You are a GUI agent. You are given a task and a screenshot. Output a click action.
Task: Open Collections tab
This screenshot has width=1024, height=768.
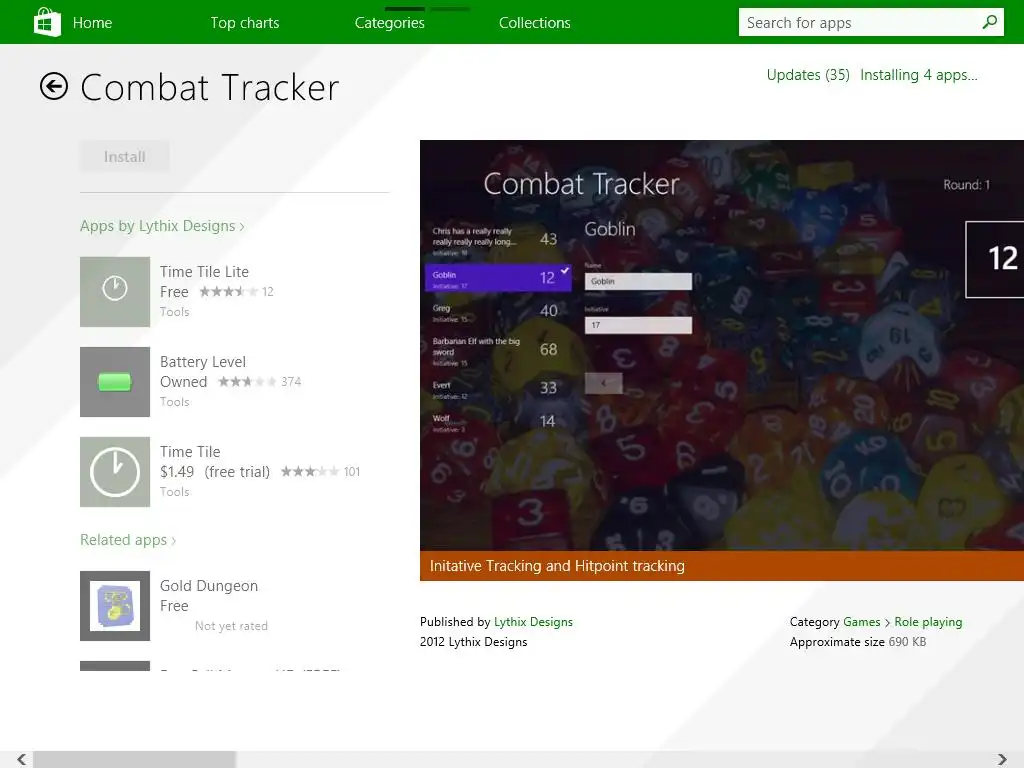click(535, 23)
